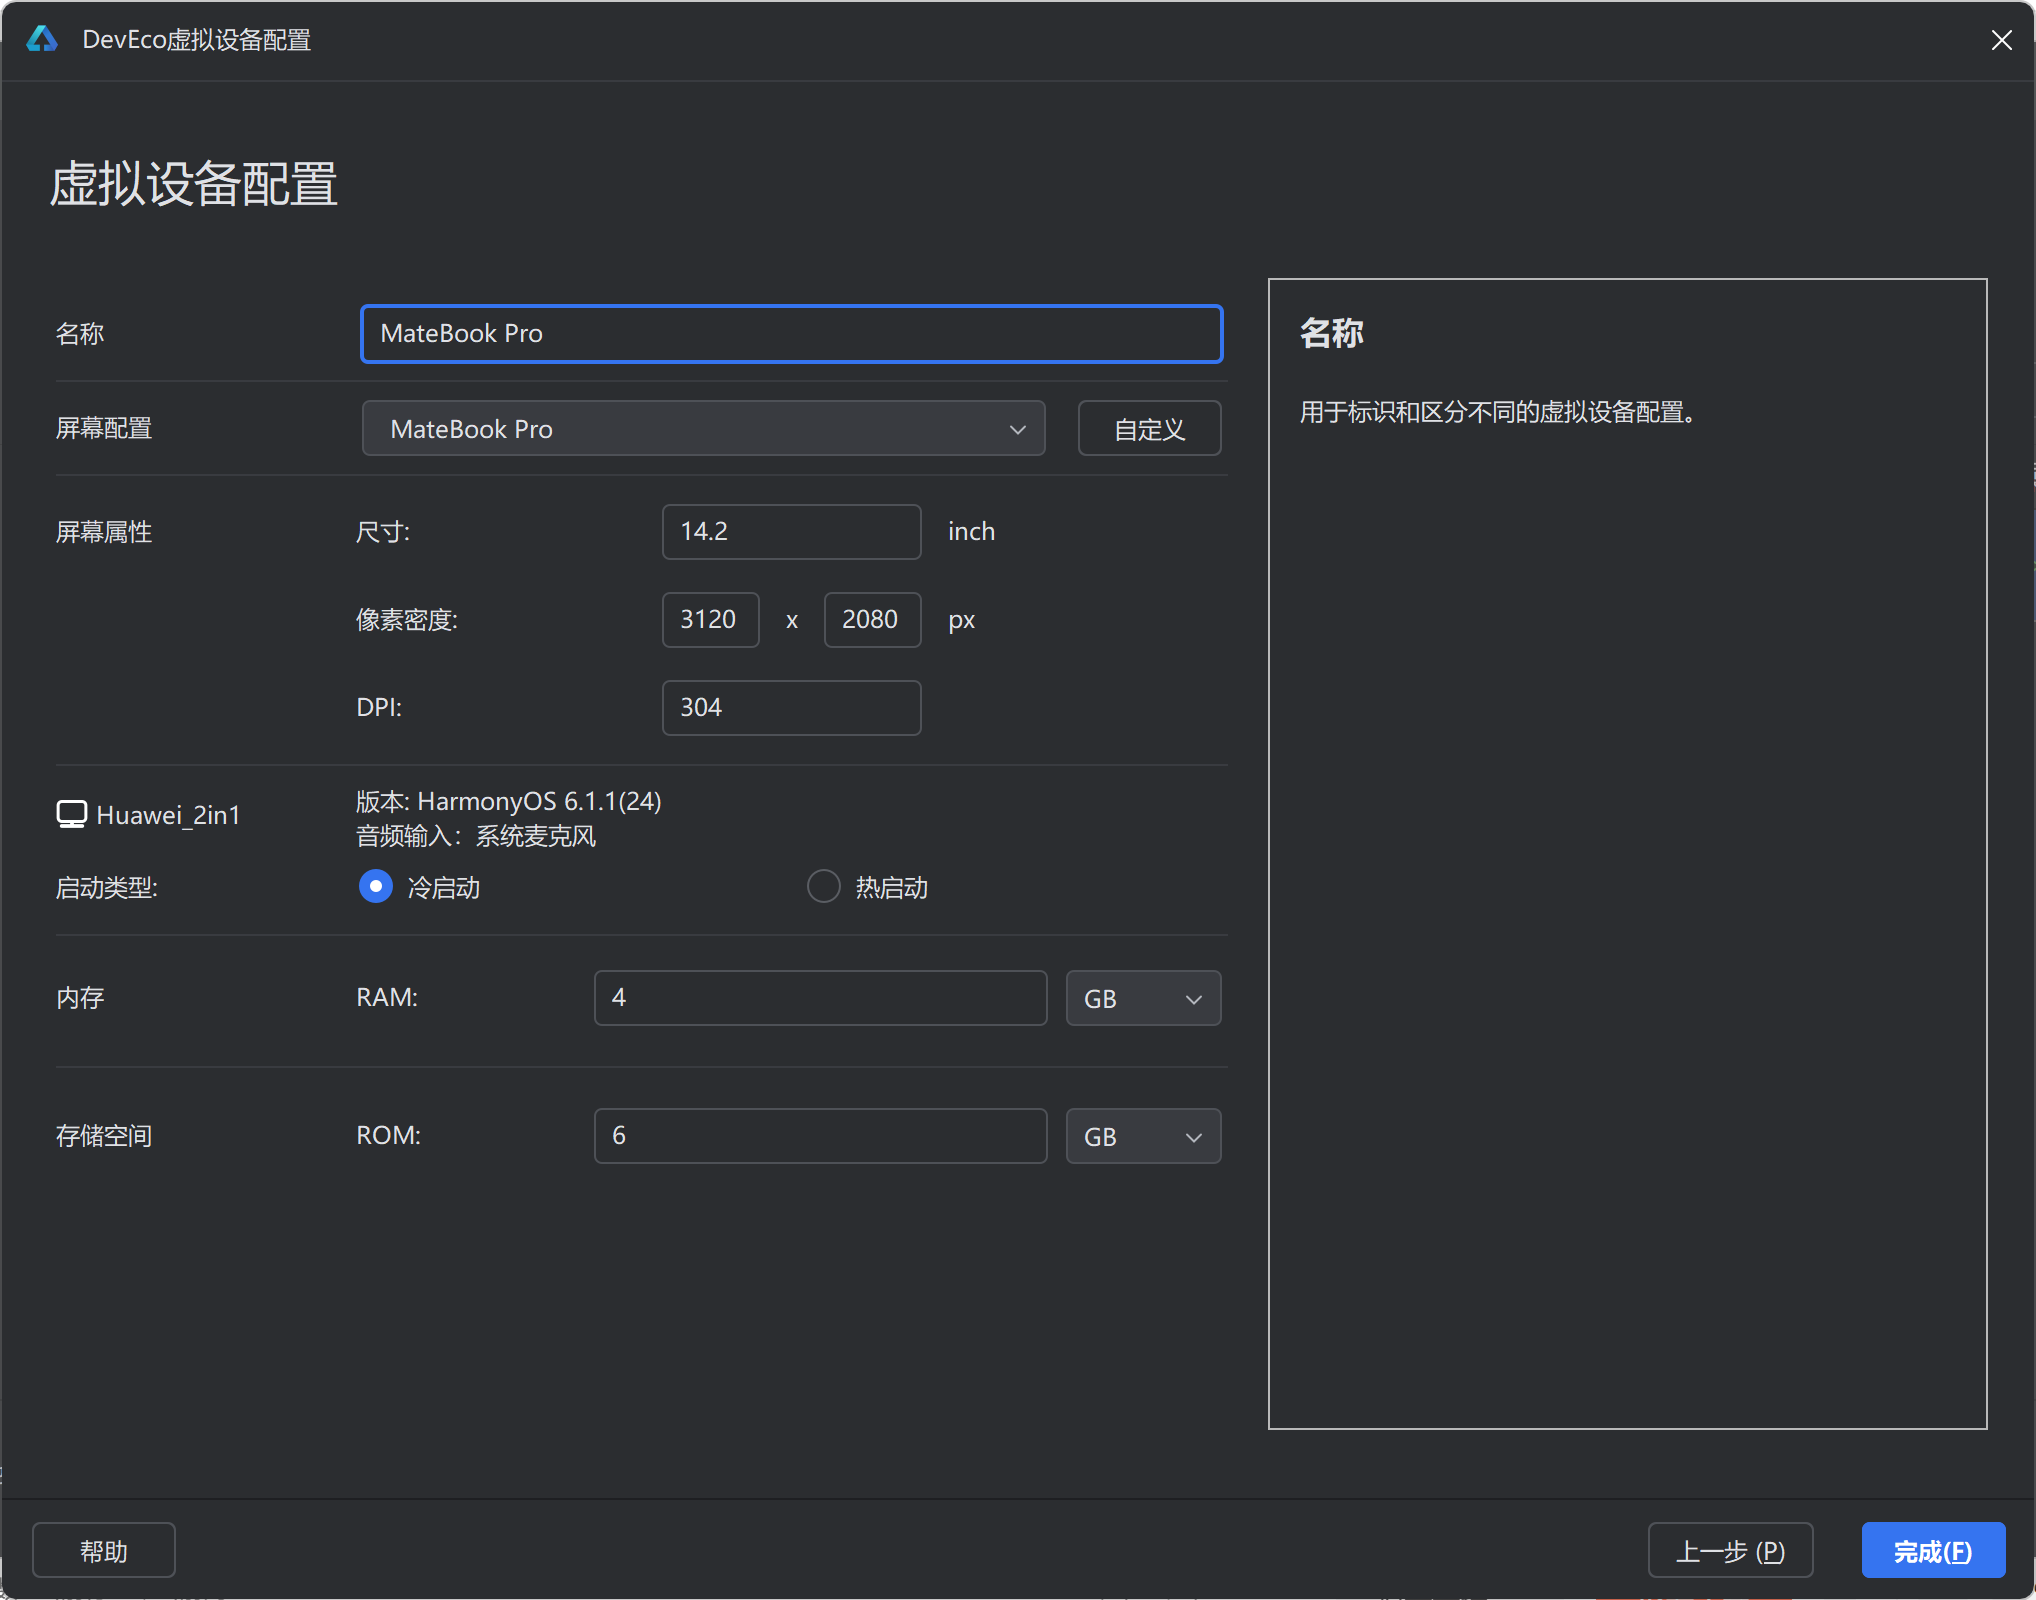
Task: Click the RAM value field
Action: pyautogui.click(x=821, y=998)
